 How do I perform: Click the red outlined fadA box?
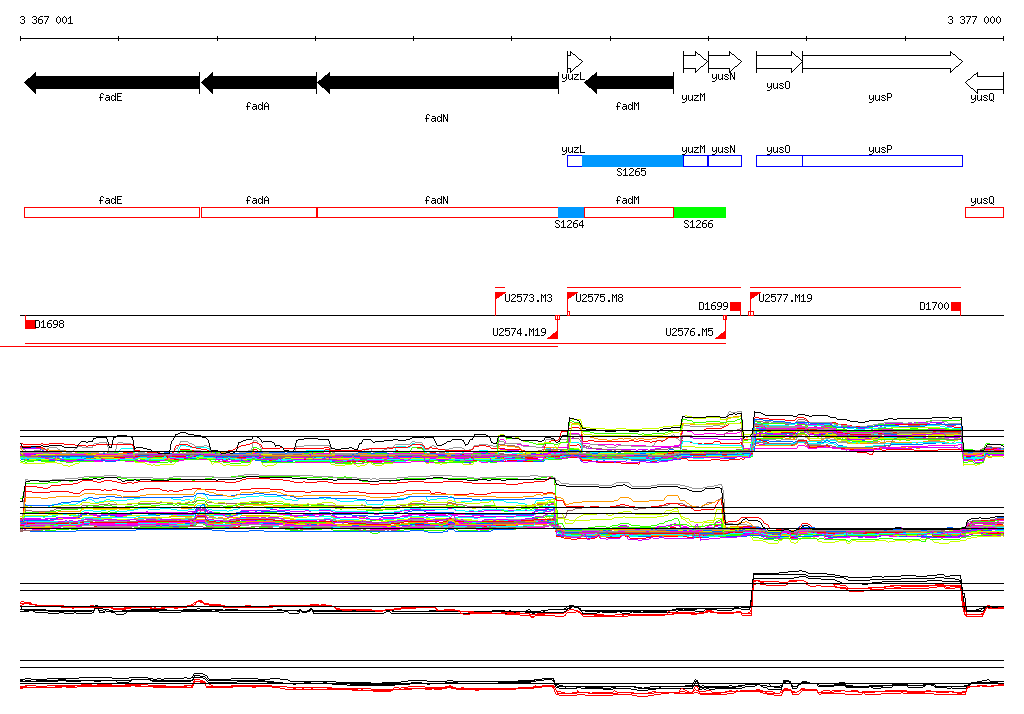[259, 212]
